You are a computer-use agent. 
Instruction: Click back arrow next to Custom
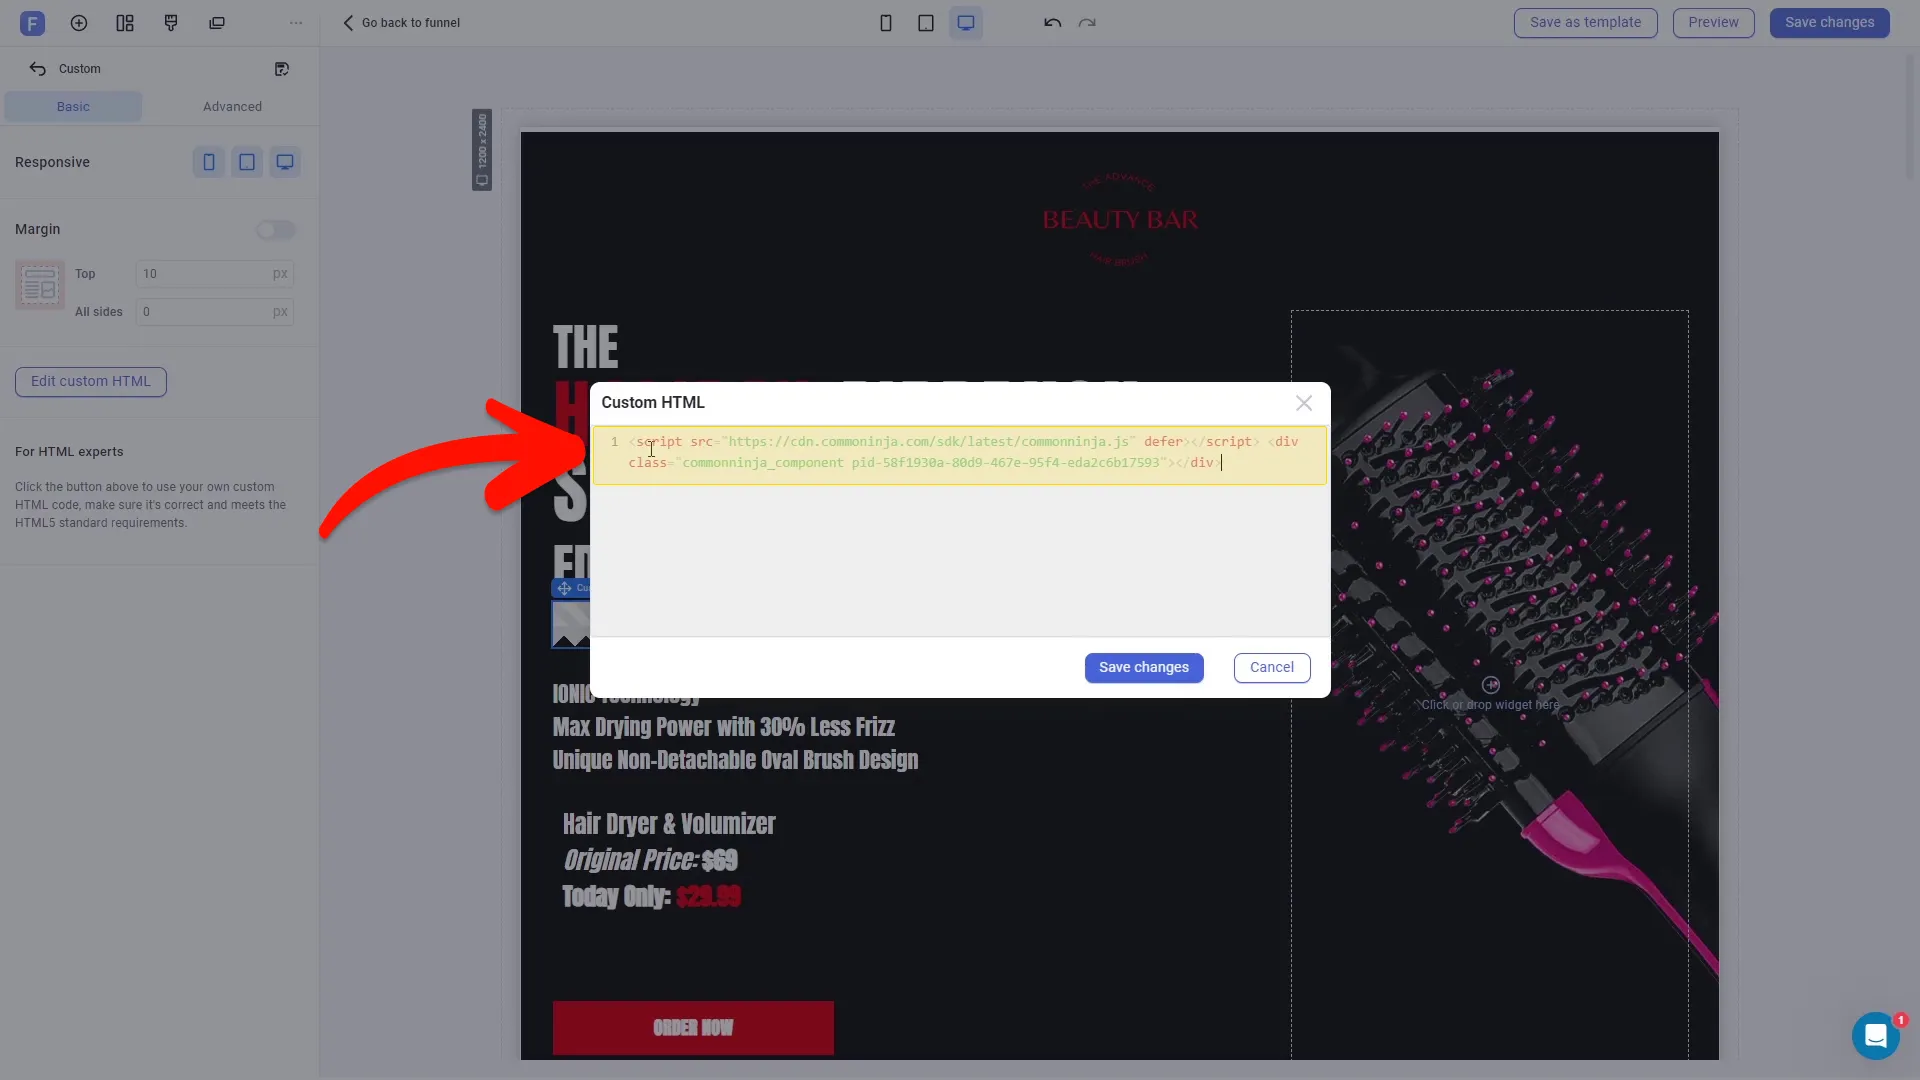pyautogui.click(x=38, y=69)
